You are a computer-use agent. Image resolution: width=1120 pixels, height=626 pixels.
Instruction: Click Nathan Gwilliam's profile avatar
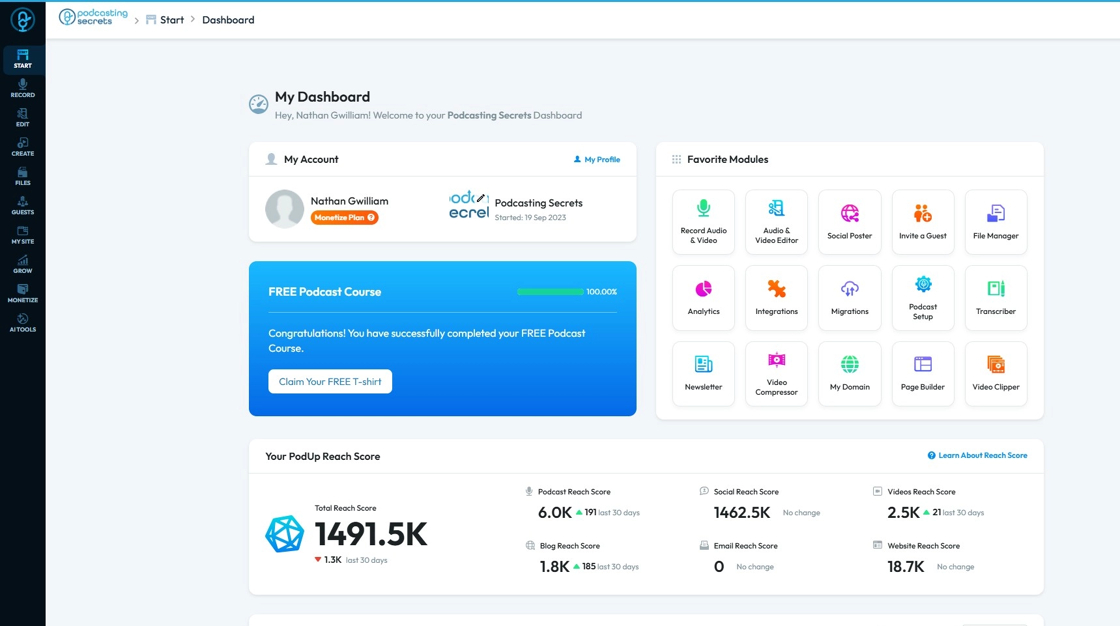pyautogui.click(x=284, y=209)
